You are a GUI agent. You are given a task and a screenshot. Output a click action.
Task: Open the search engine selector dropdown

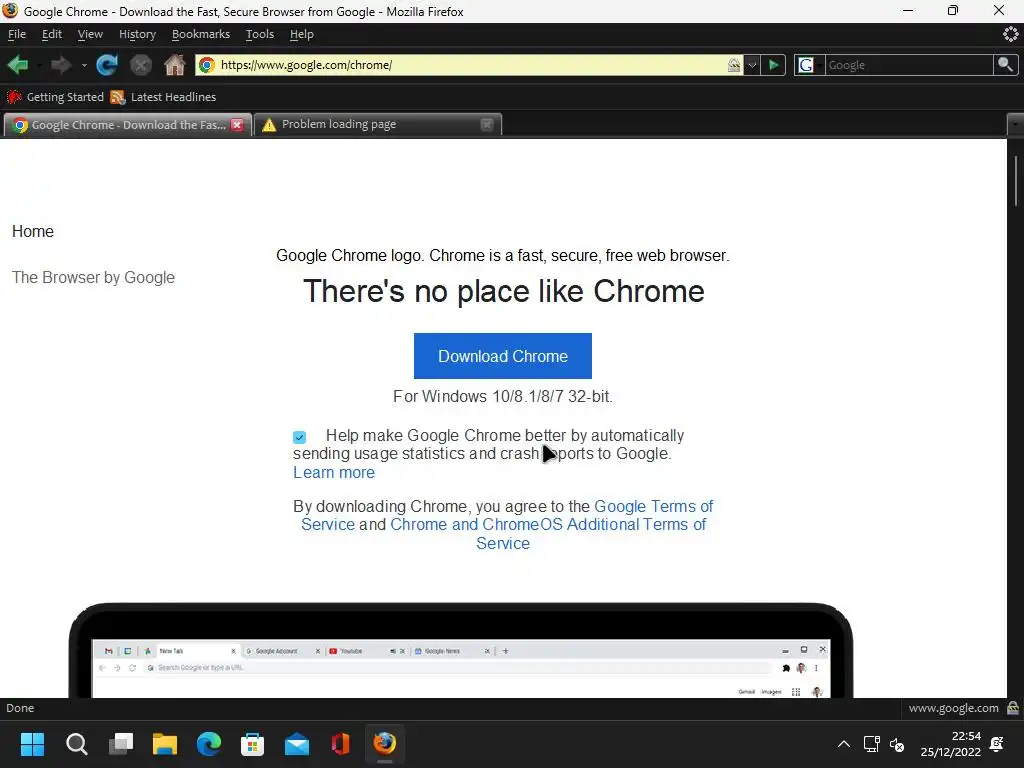pos(809,65)
